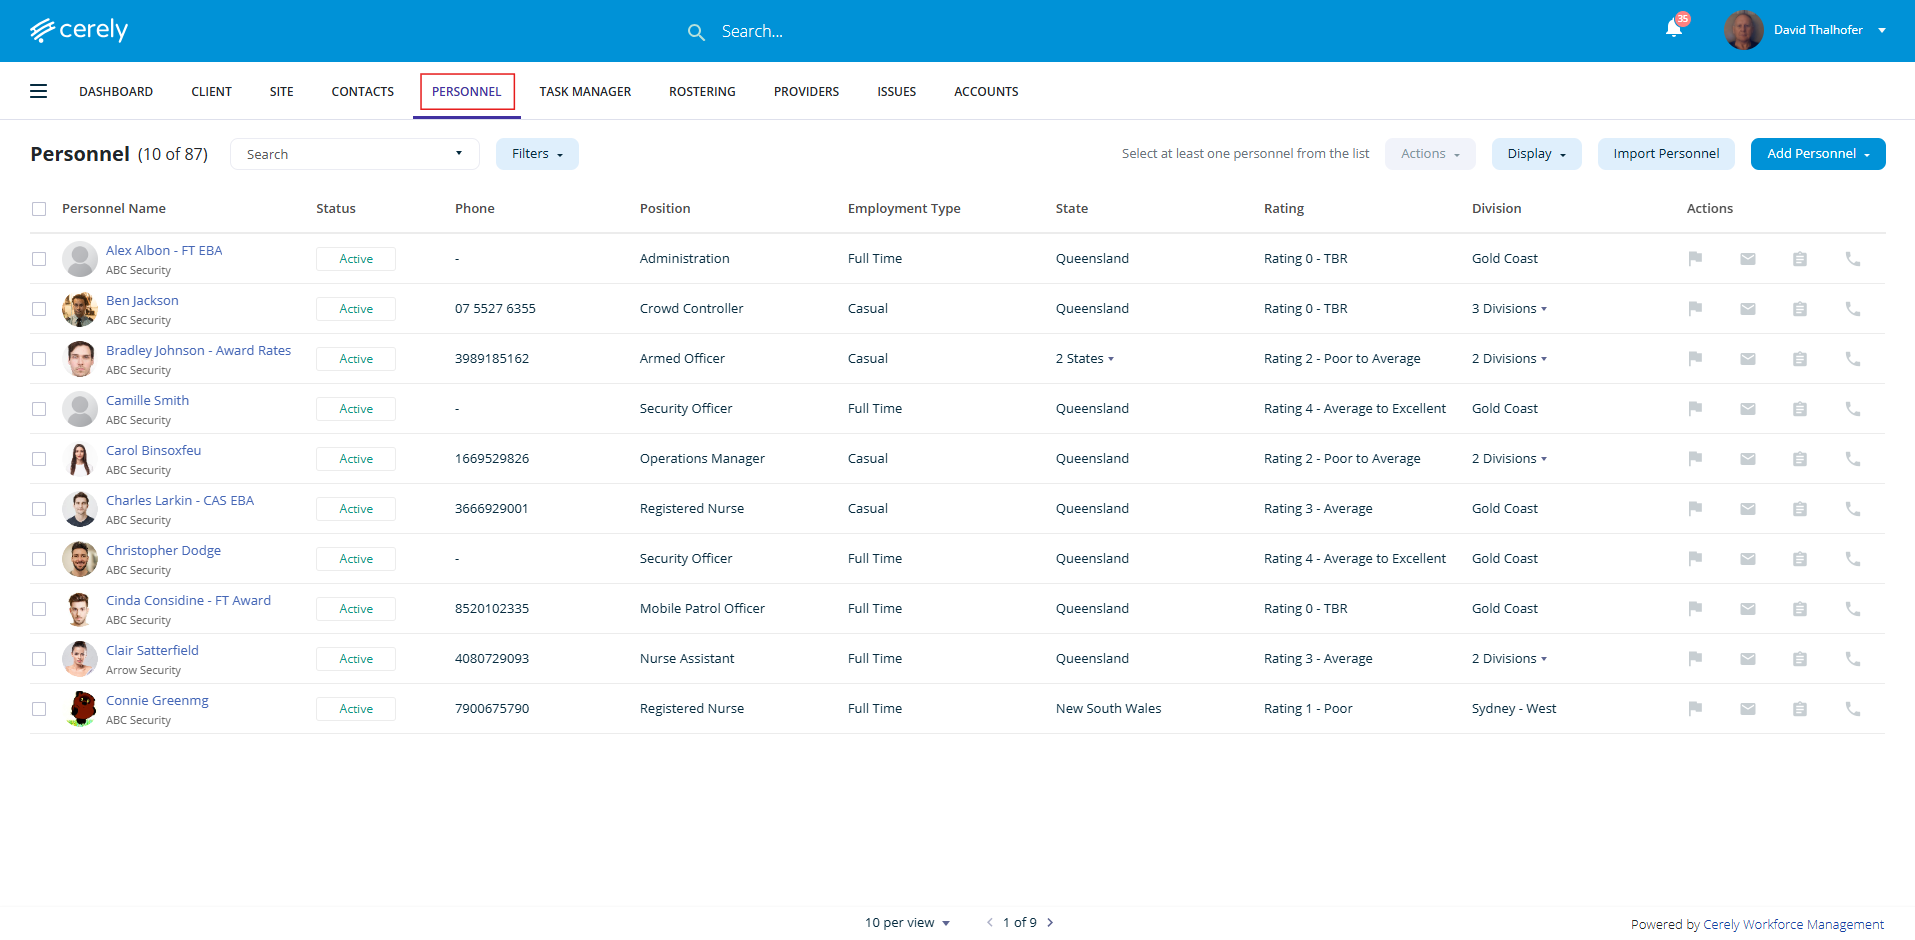Go to the next page using the right arrow
The height and width of the screenshot is (940, 1915).
(x=1050, y=922)
